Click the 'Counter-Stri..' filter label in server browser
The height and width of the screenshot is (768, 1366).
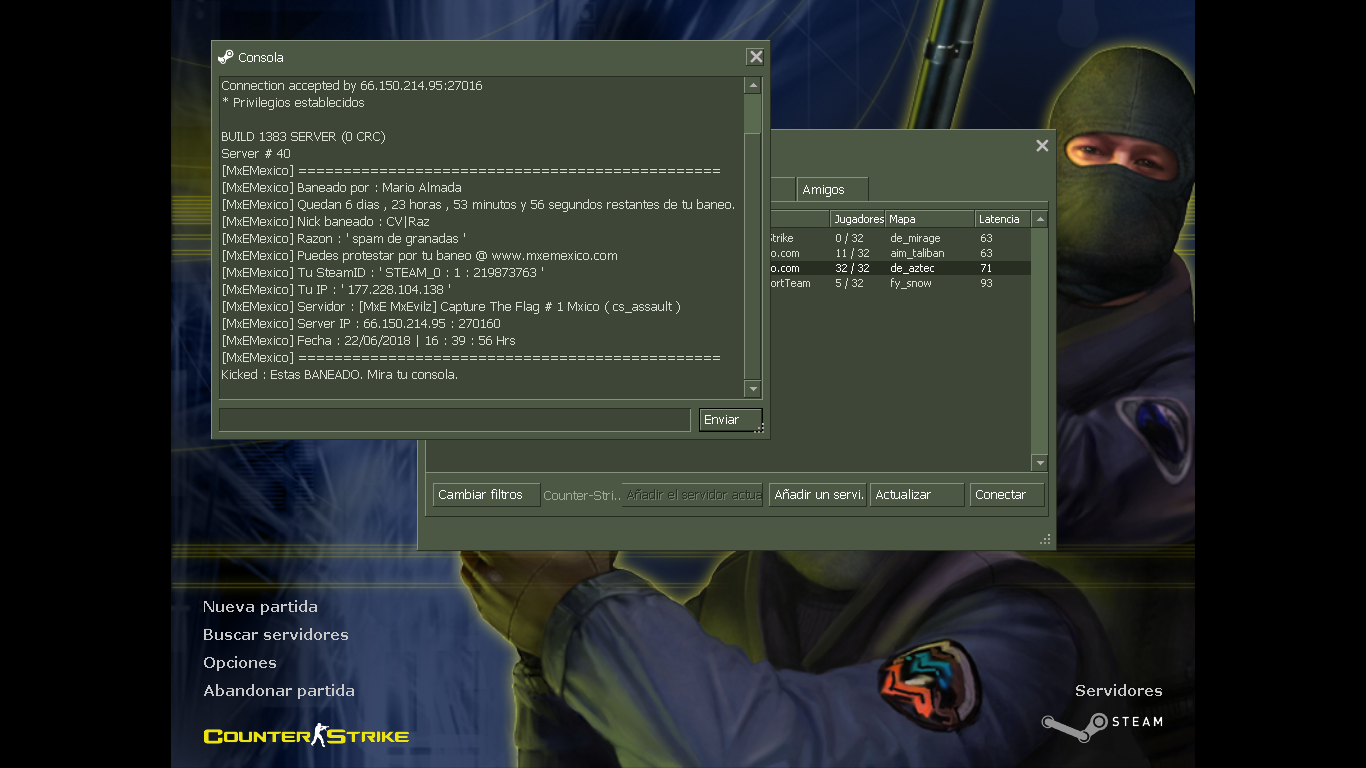(582, 496)
